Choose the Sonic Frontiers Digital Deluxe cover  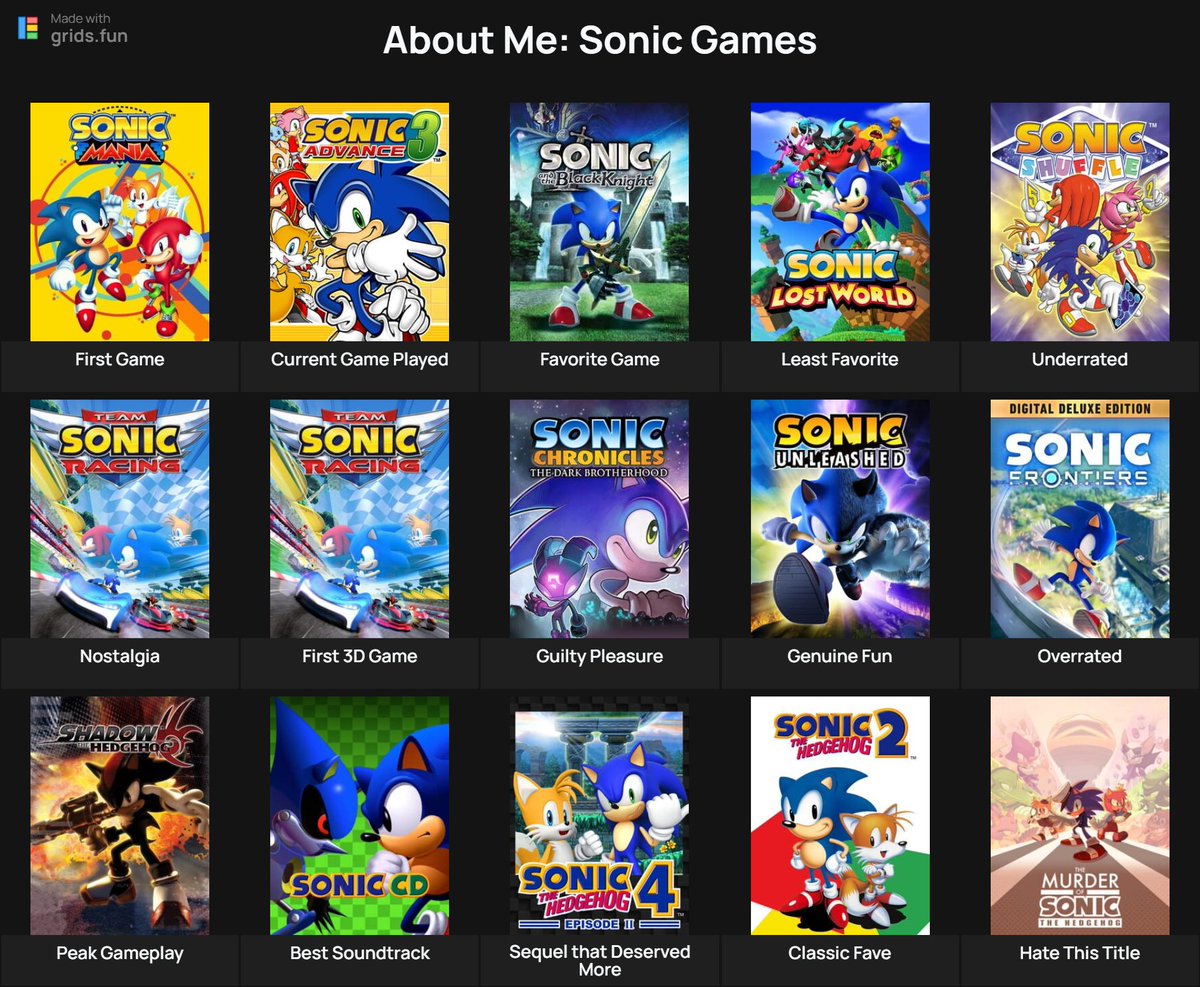click(x=1080, y=519)
